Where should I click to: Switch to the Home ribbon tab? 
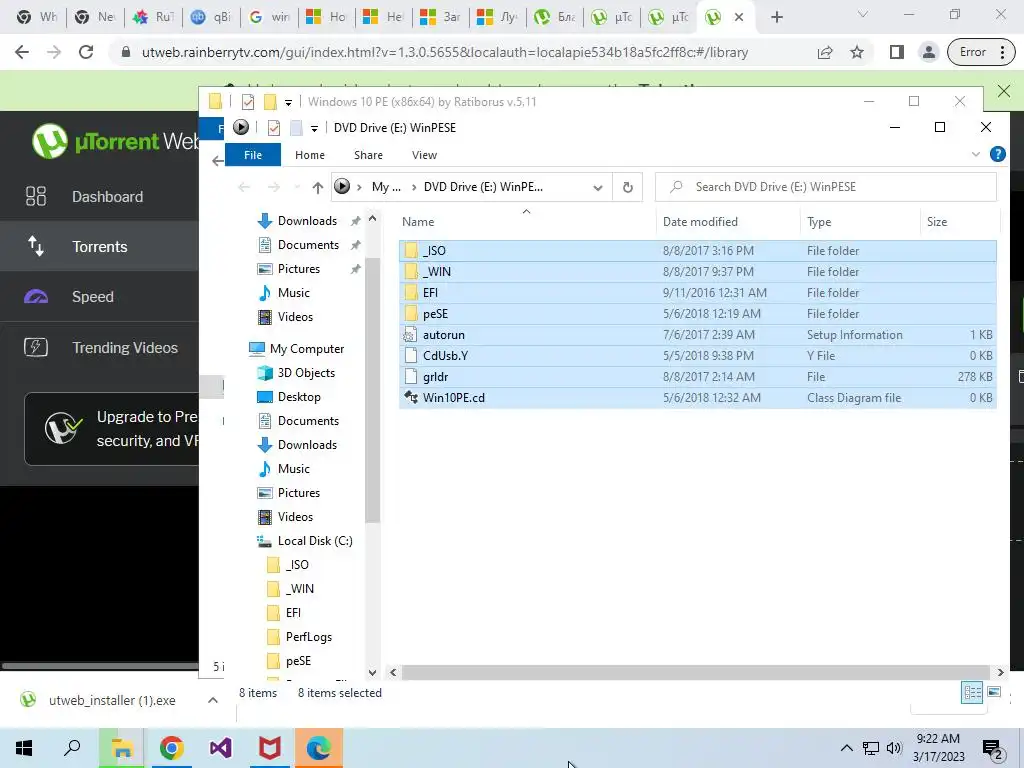click(310, 155)
